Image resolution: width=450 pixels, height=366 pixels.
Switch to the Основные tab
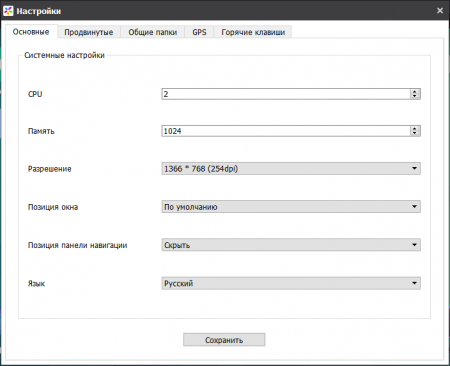click(x=31, y=32)
